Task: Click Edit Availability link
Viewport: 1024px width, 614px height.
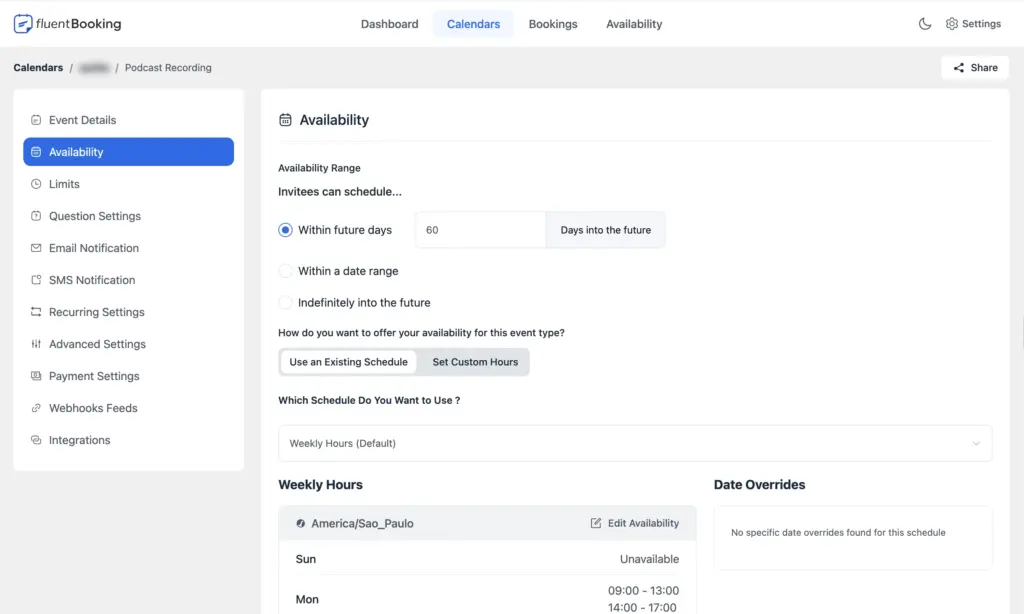Action: [635, 523]
